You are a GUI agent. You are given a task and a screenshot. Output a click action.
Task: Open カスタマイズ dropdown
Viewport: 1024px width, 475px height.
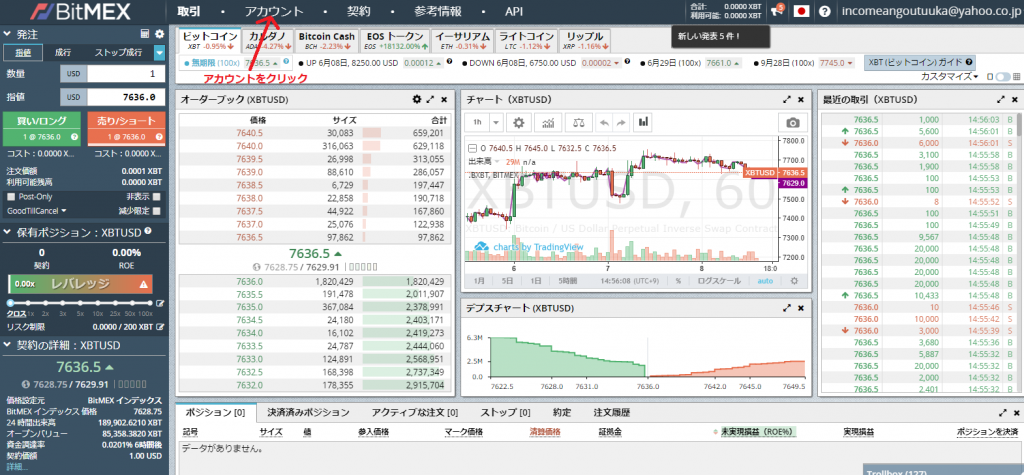[949, 76]
